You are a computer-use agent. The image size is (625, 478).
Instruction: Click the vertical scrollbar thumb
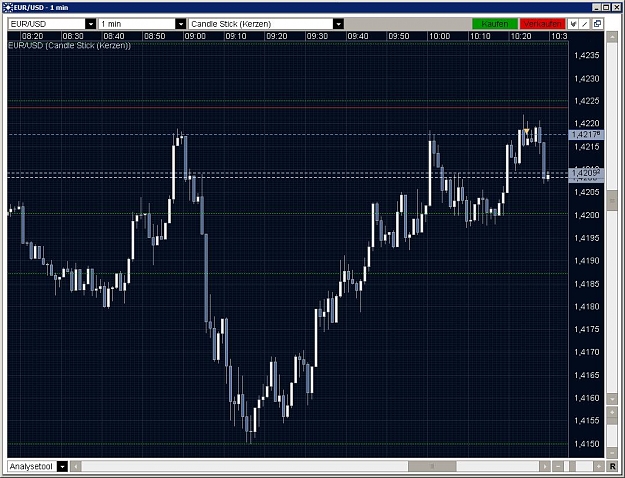coord(612,201)
